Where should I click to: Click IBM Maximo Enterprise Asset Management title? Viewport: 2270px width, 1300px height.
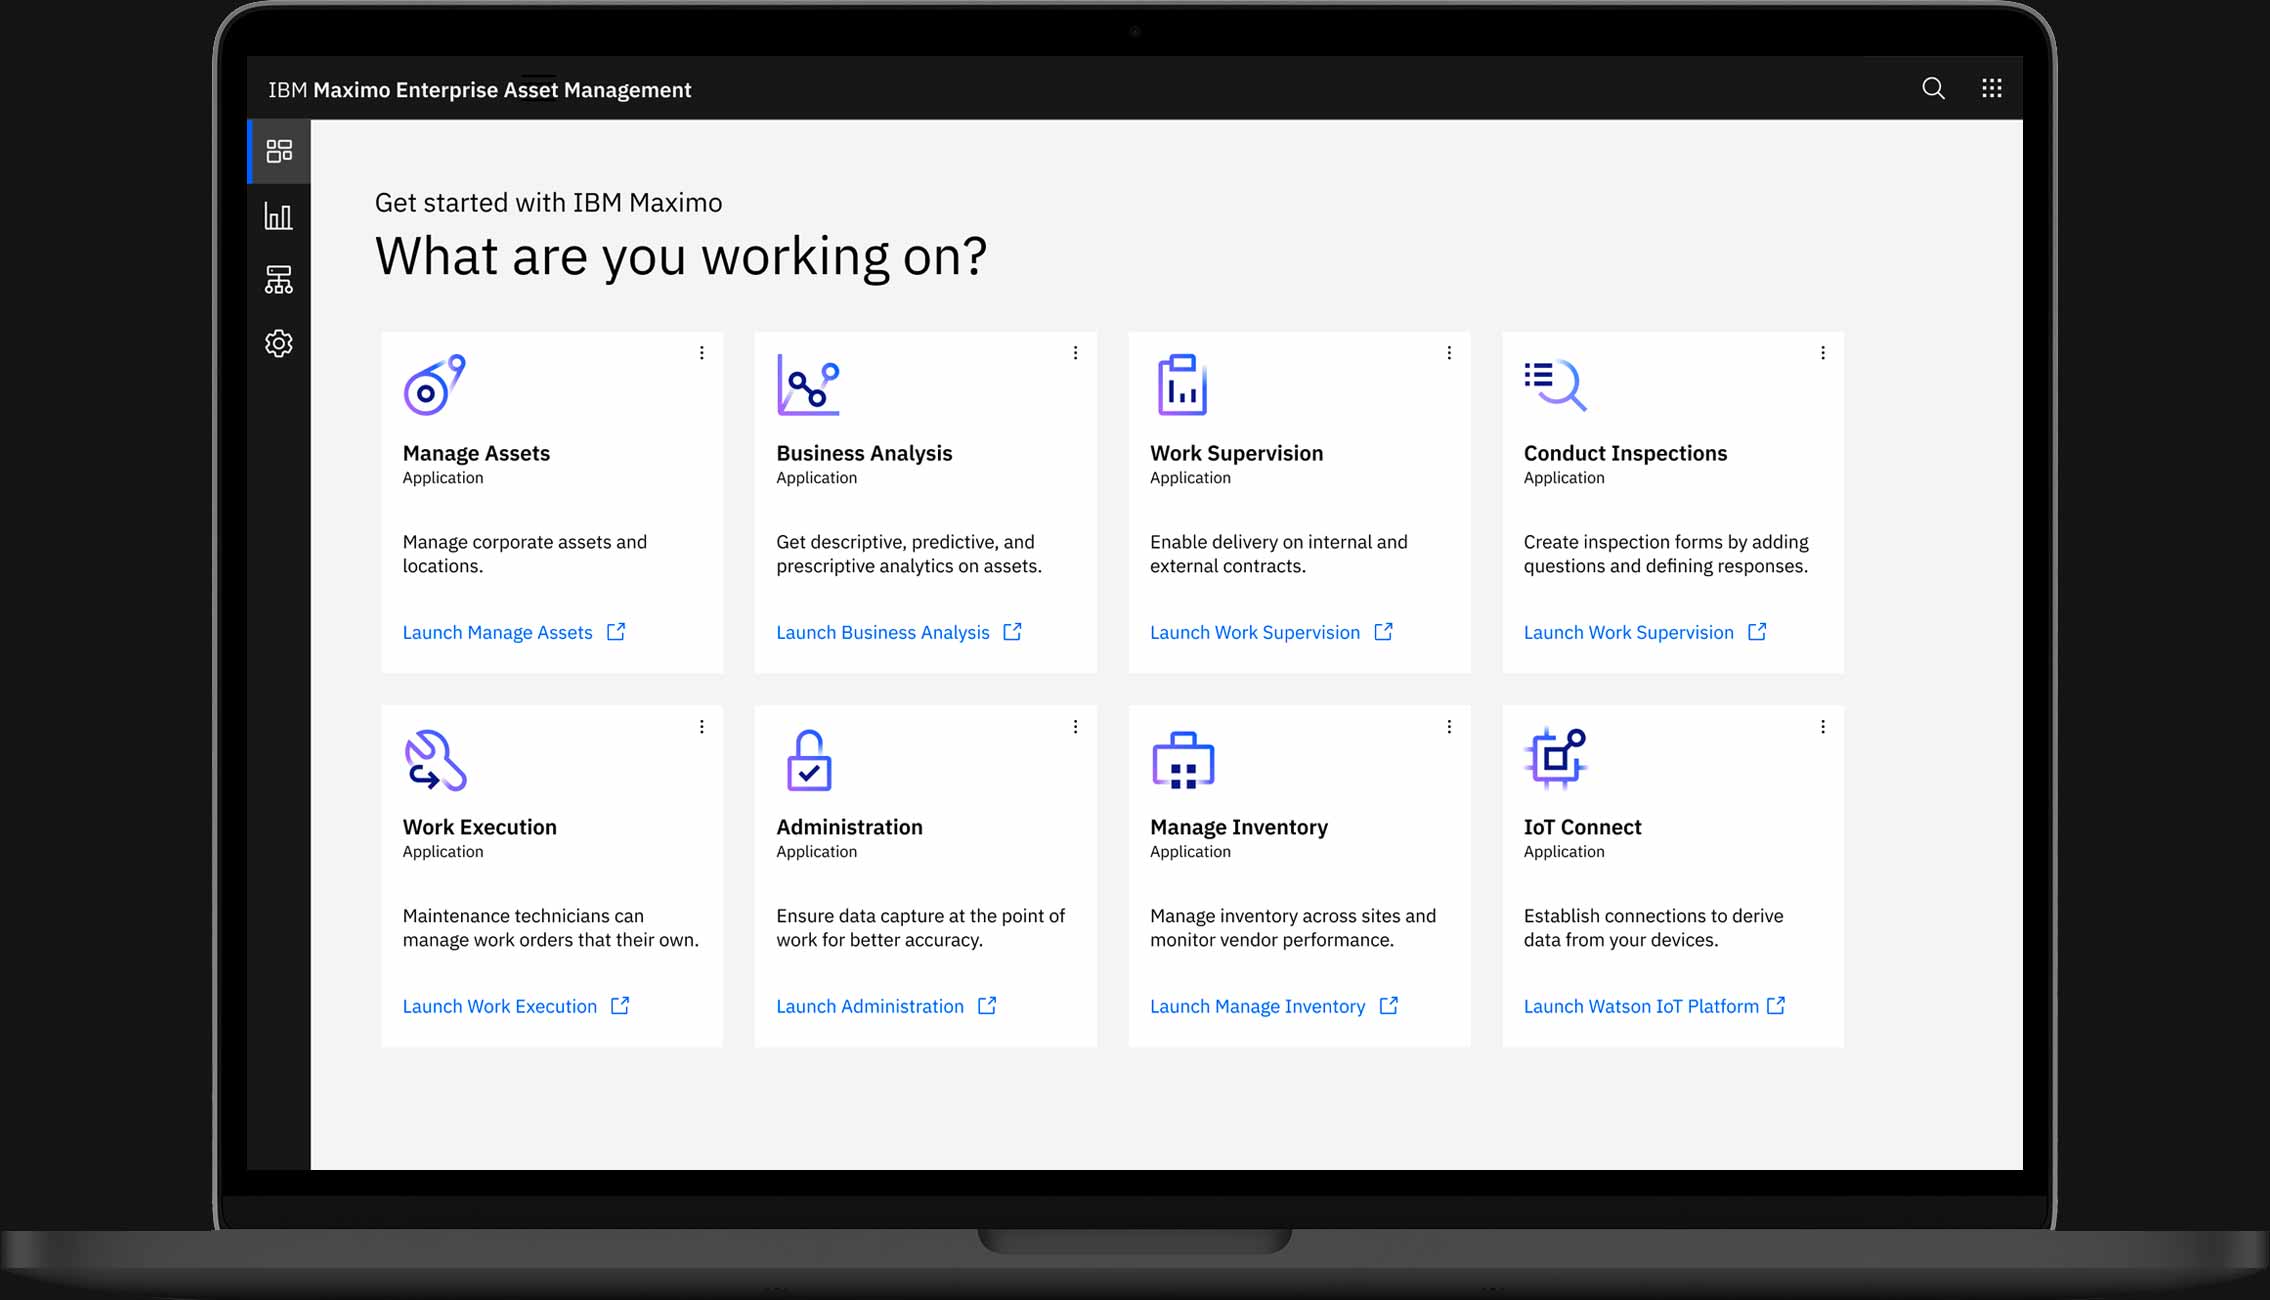click(x=480, y=90)
